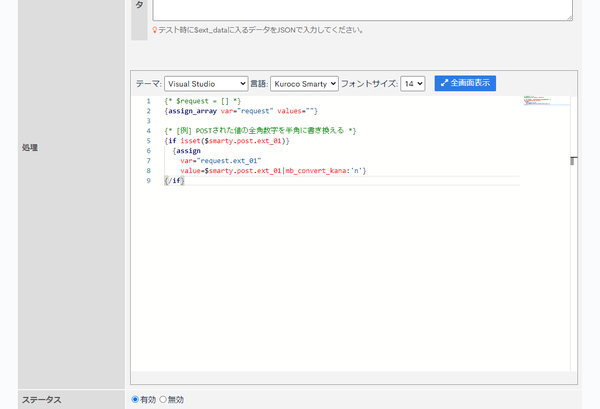This screenshot has height=409, width=600.
Task: Click line number 1 in gutter
Action: click(x=148, y=101)
